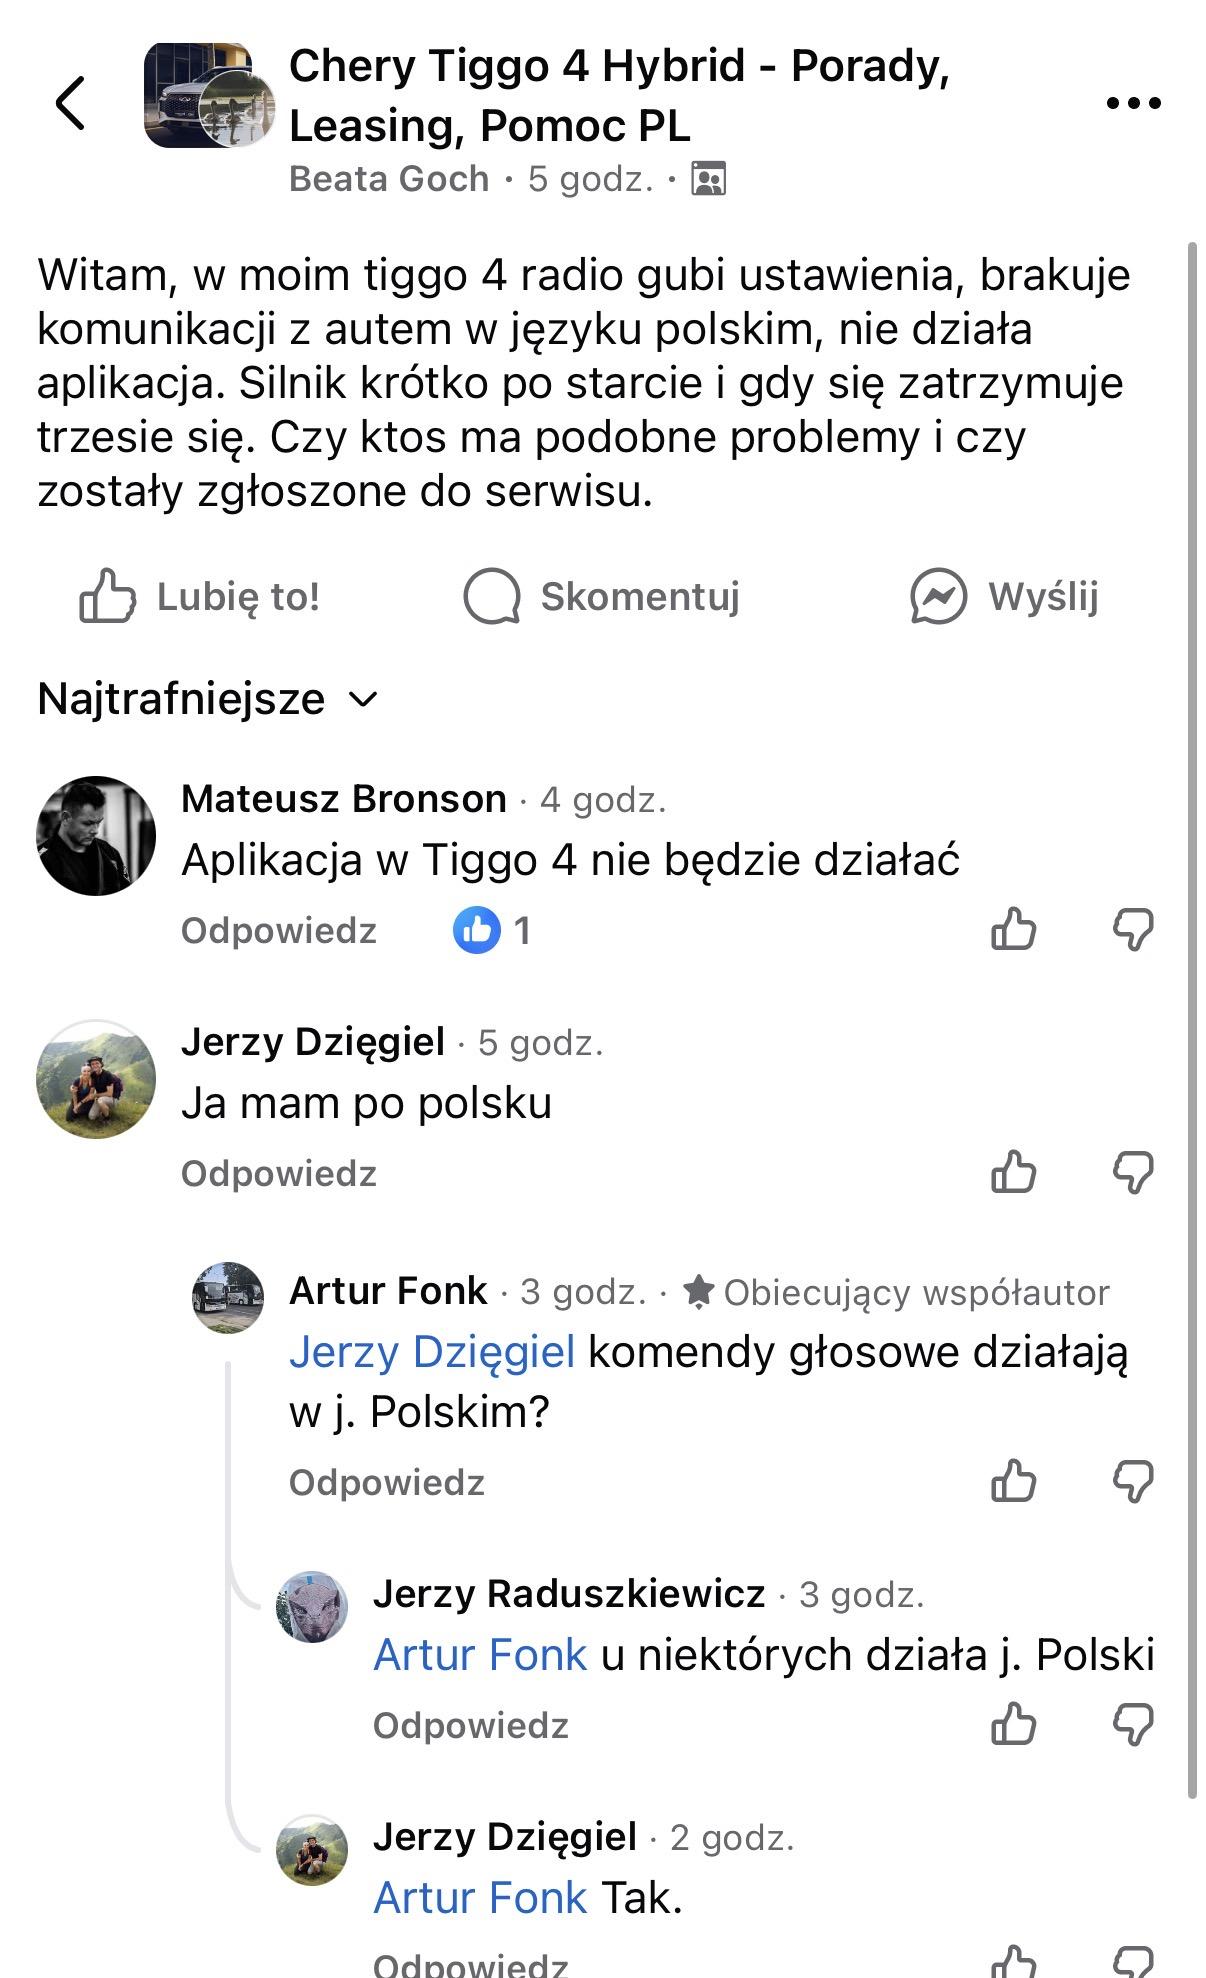
Task: Reply to Mateusz Bronson's comment via Odpowiedz
Action: (279, 931)
